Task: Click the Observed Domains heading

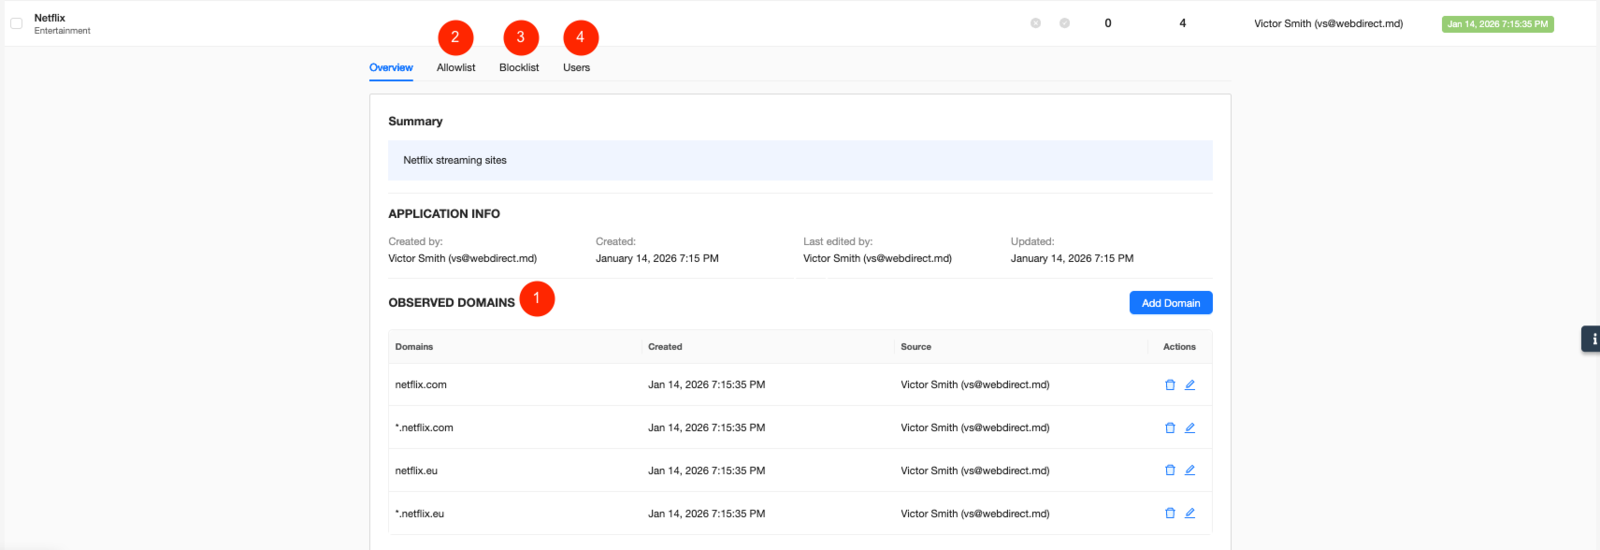Action: coord(452,303)
